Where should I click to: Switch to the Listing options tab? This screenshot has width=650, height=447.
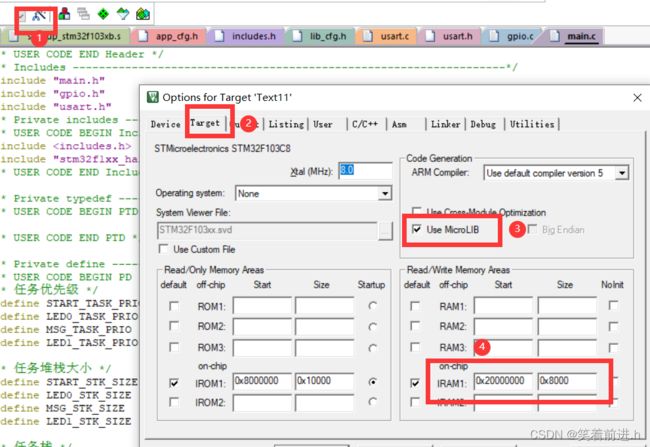pyautogui.click(x=286, y=124)
